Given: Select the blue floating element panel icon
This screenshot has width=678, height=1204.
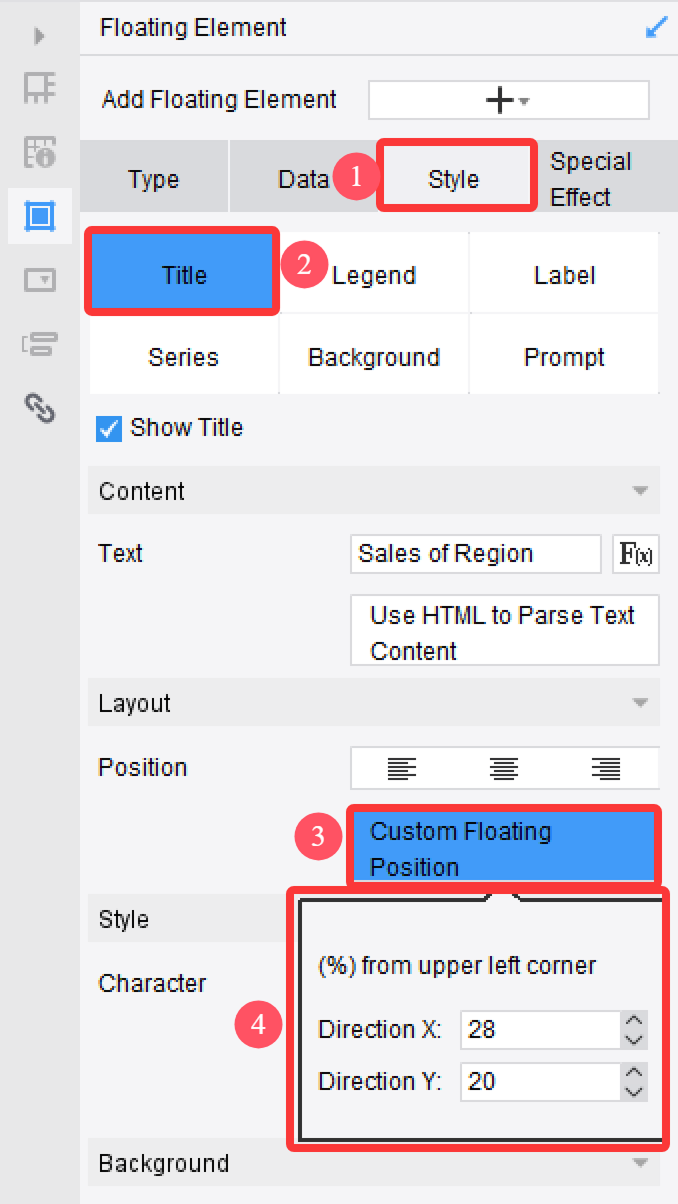Looking at the screenshot, I should (x=40, y=215).
